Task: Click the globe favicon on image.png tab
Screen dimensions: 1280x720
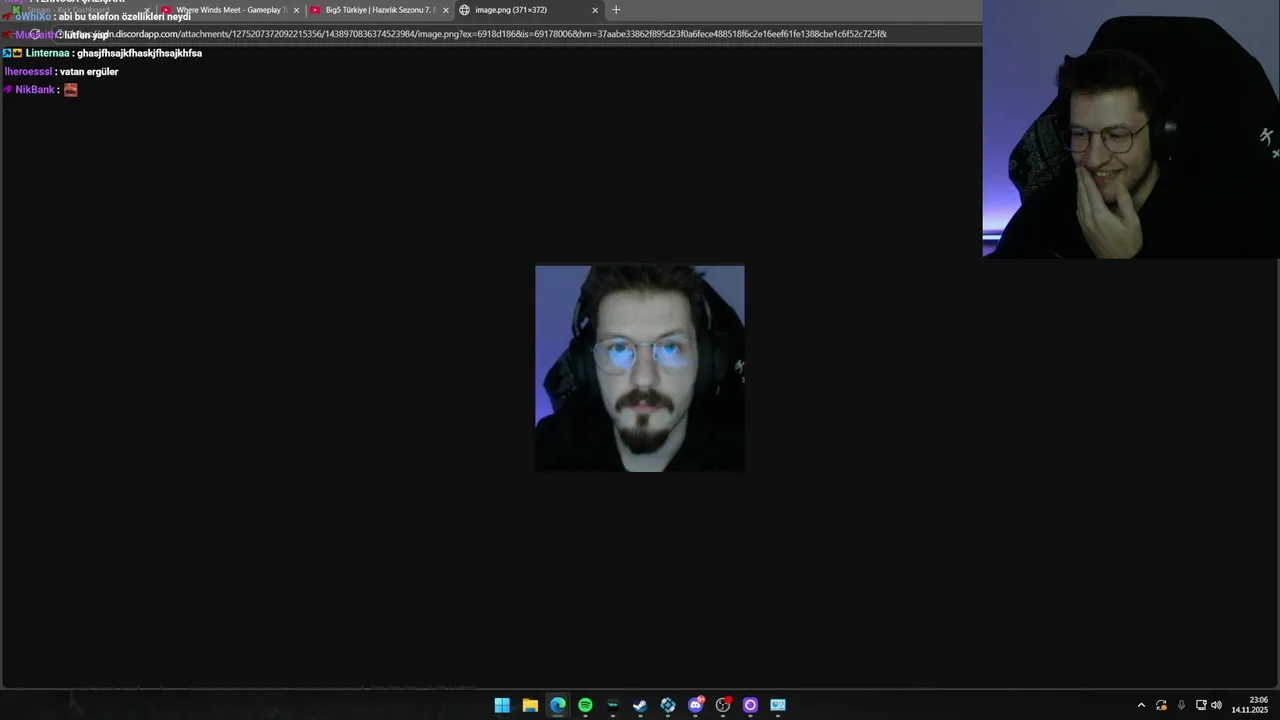Action: [x=464, y=10]
